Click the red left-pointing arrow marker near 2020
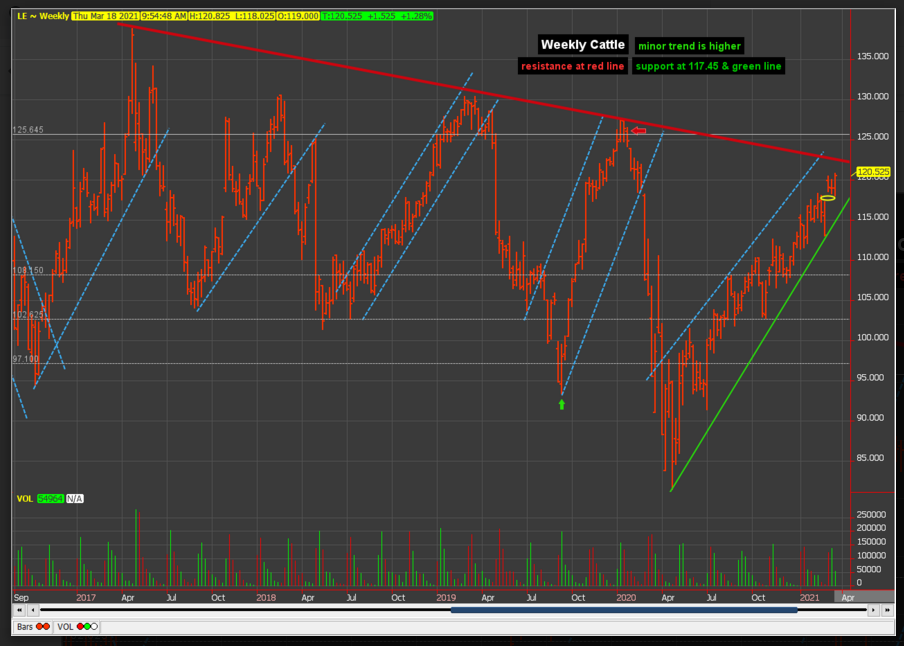904x646 pixels. [x=638, y=130]
